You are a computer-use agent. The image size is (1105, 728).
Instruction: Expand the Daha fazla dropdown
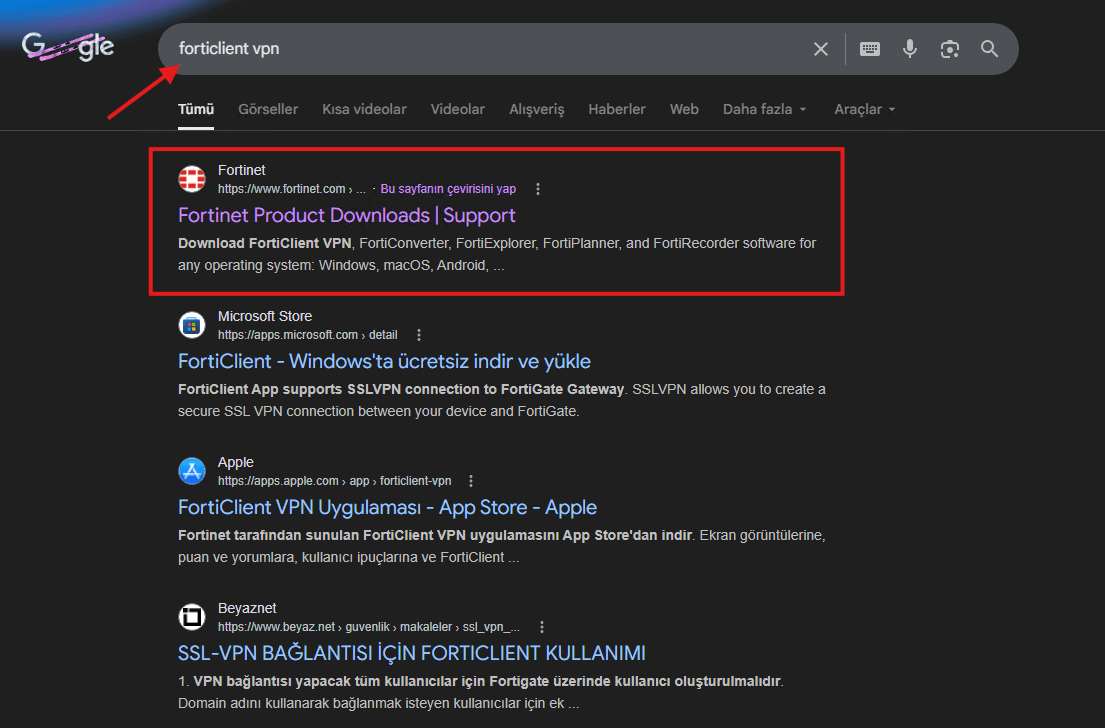coord(765,109)
